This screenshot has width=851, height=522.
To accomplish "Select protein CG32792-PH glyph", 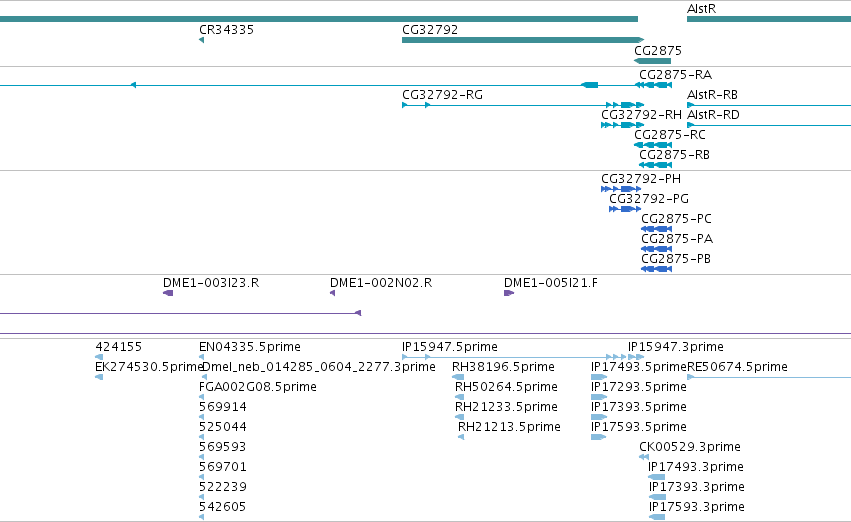I will (x=621, y=189).
